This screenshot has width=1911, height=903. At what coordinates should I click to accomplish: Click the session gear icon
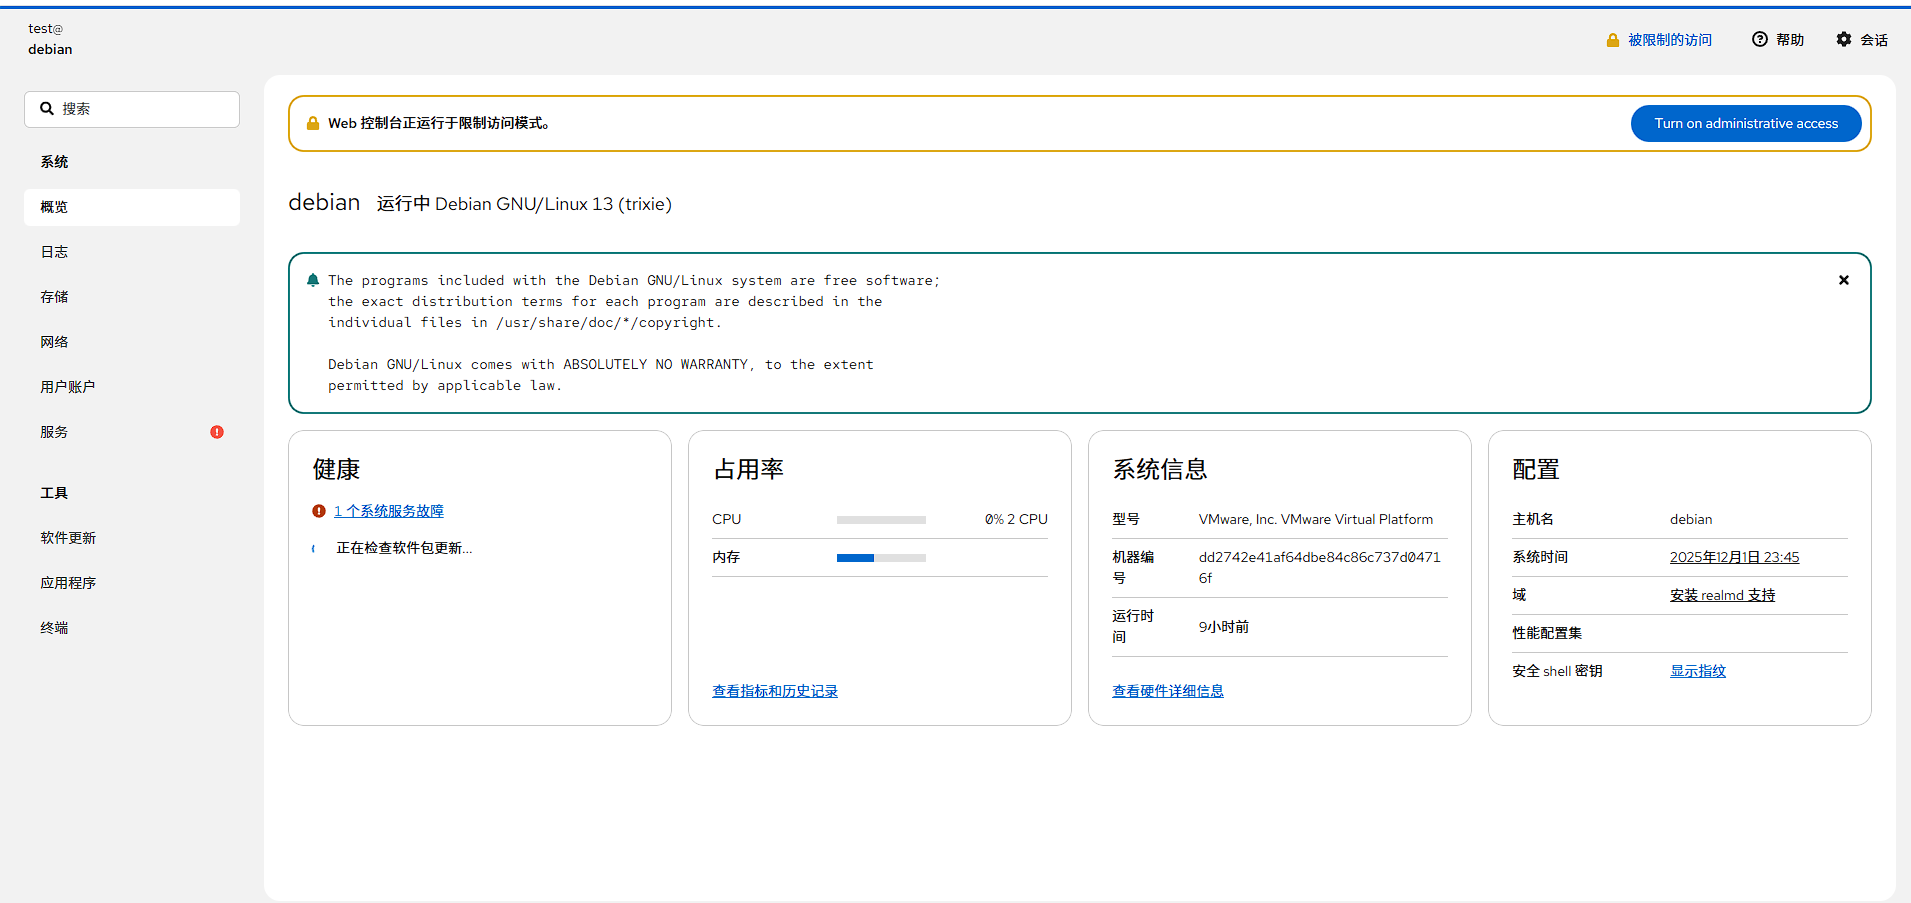1843,39
